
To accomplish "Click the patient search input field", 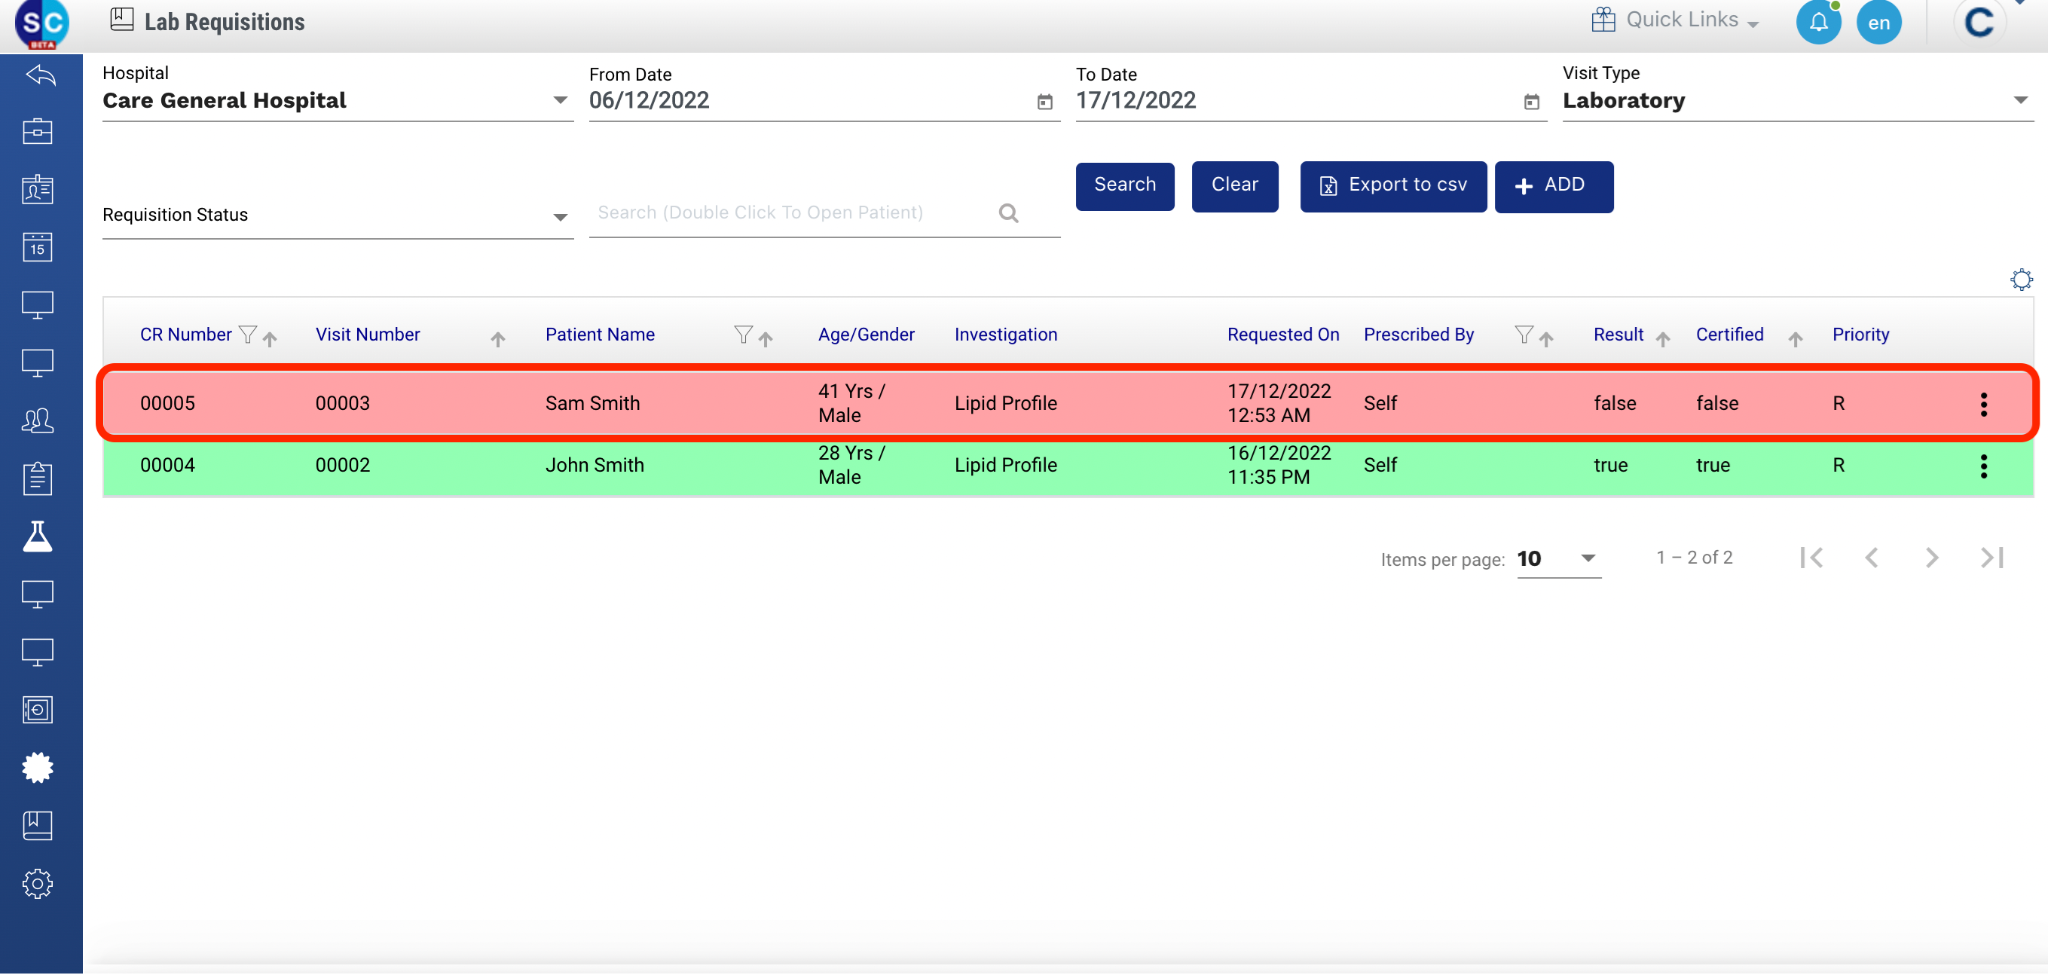I will pos(790,213).
